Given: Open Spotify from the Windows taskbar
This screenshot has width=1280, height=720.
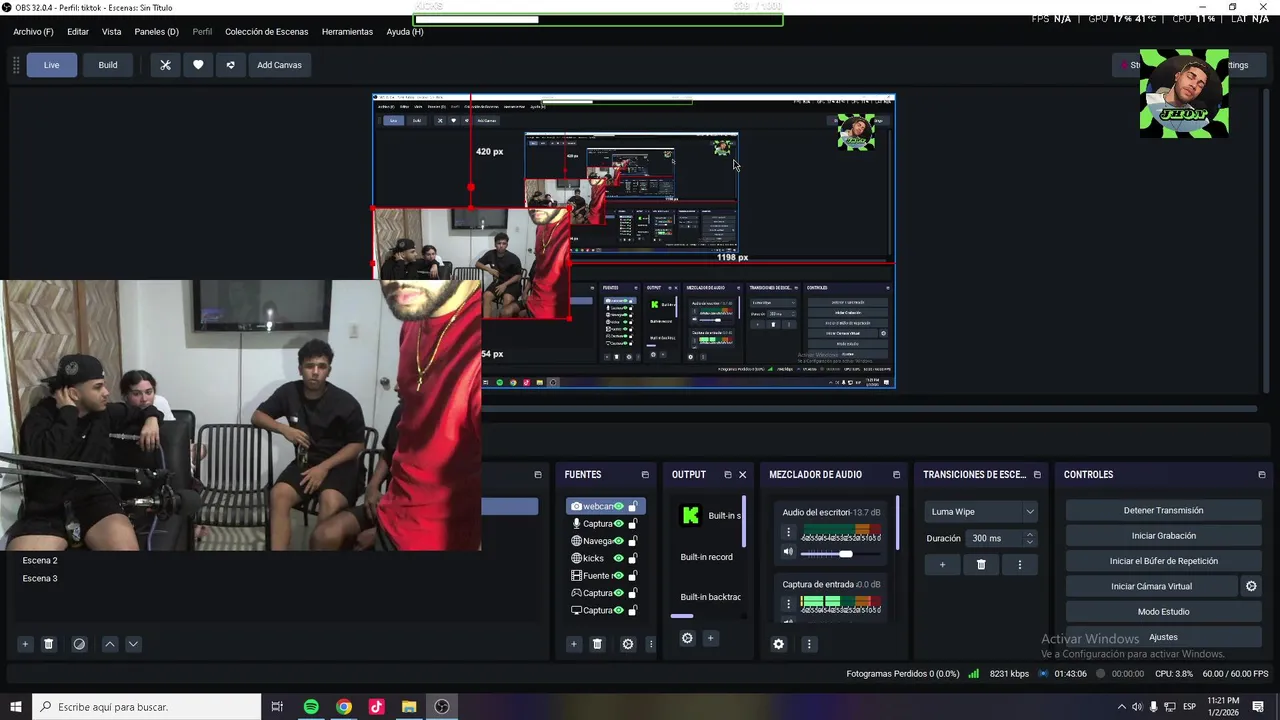Looking at the screenshot, I should (311, 707).
